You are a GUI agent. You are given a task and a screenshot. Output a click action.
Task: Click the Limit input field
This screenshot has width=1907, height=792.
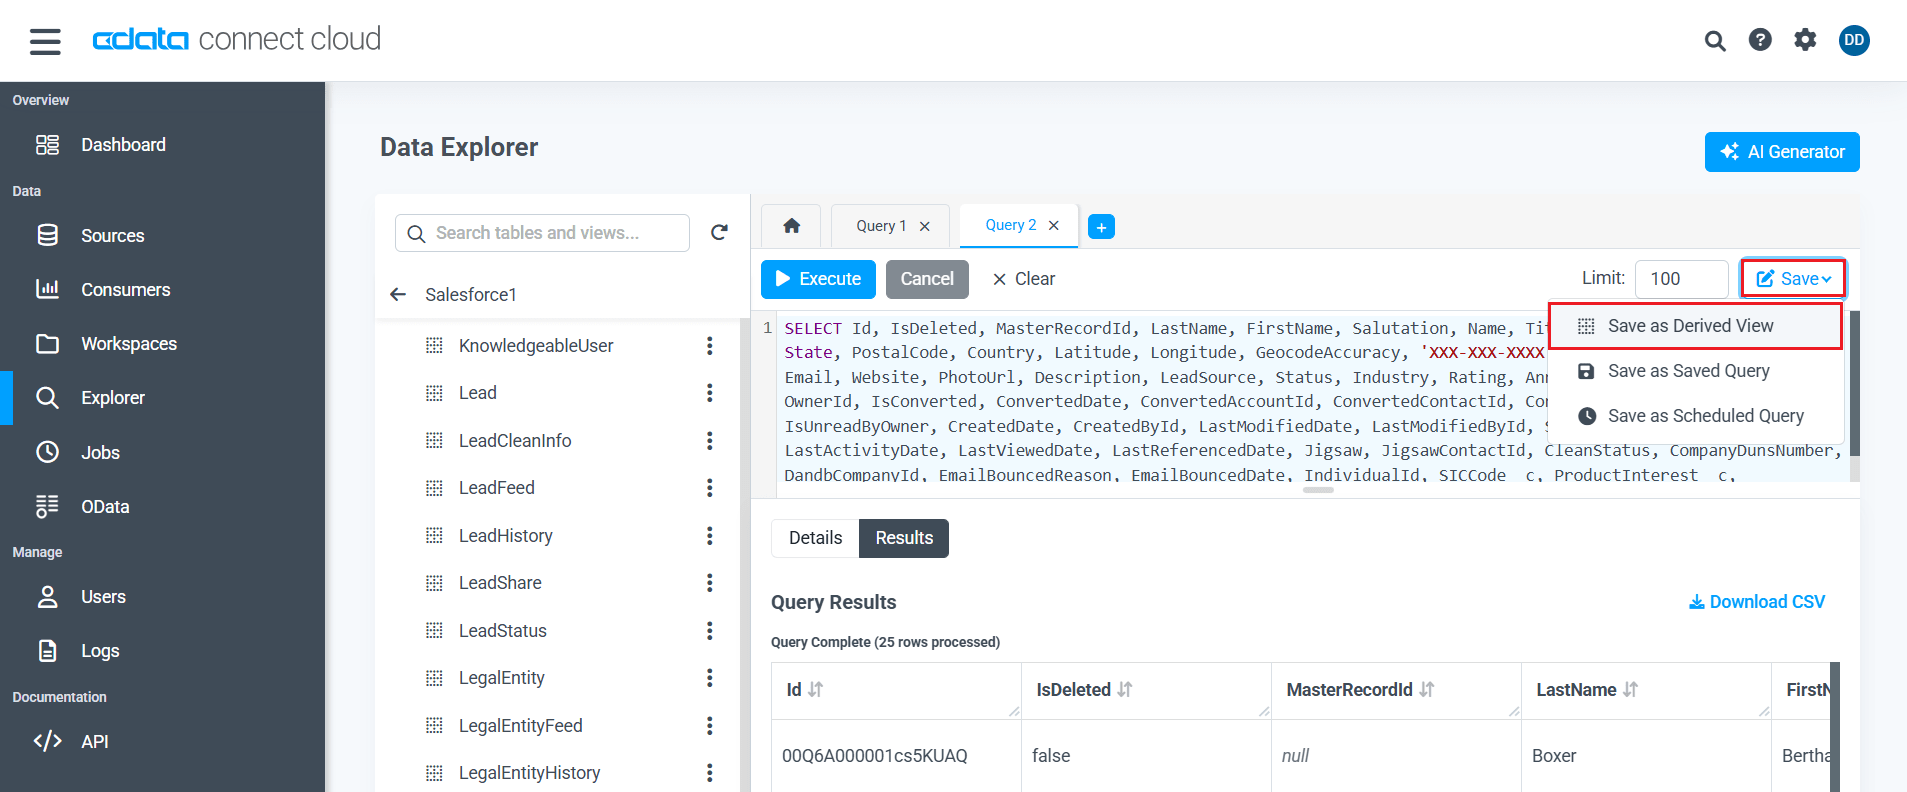point(1681,279)
